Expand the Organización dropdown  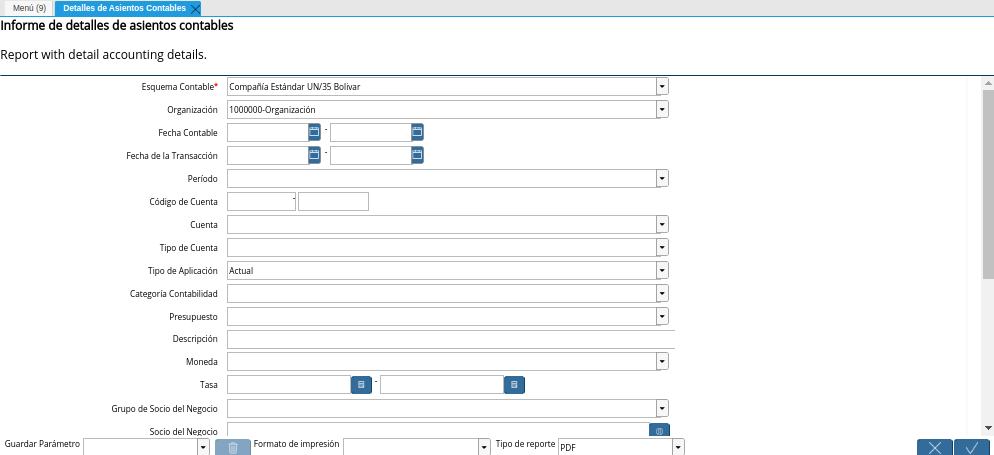pos(662,110)
